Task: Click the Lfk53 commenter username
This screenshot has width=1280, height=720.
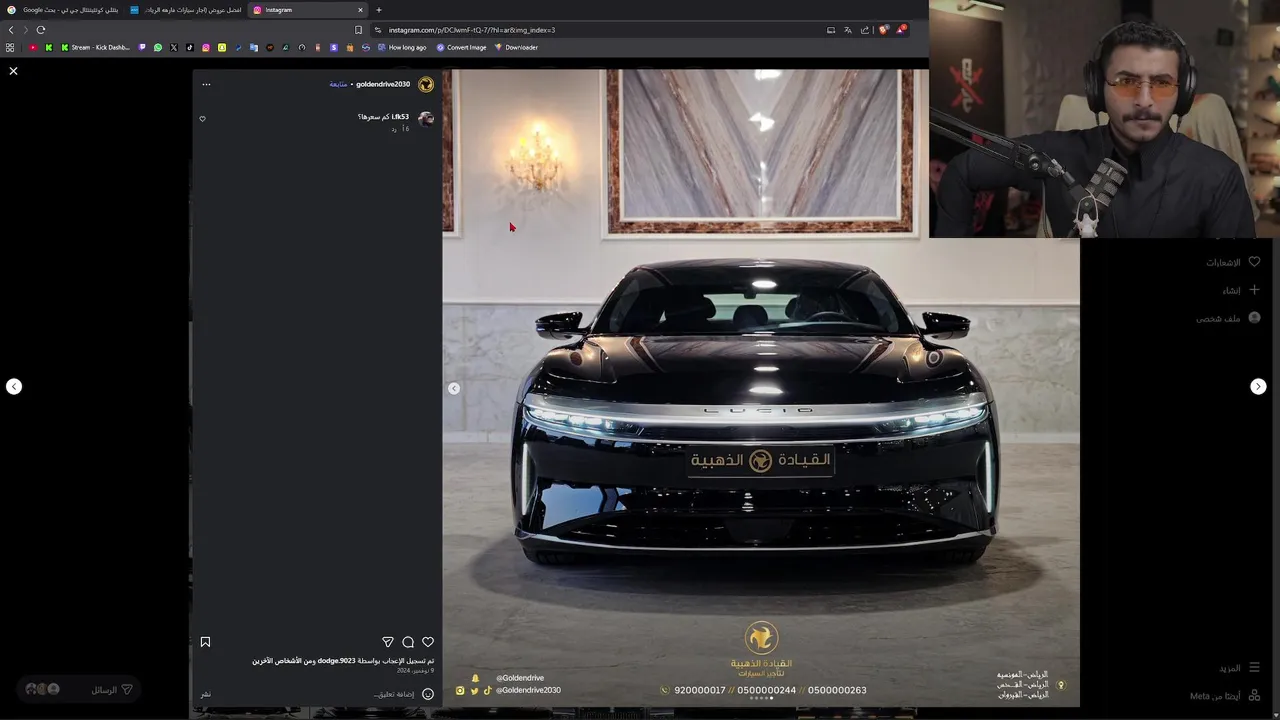Action: pos(400,117)
